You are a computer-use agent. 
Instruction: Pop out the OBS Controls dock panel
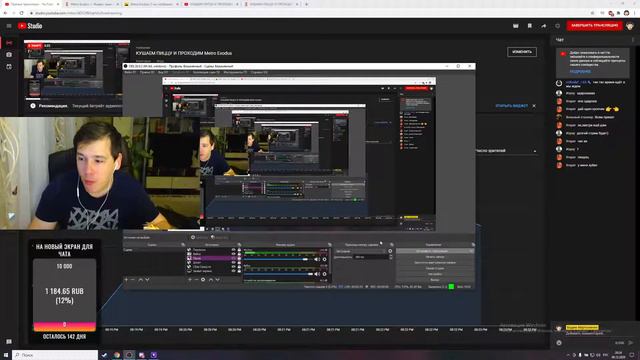473,244
